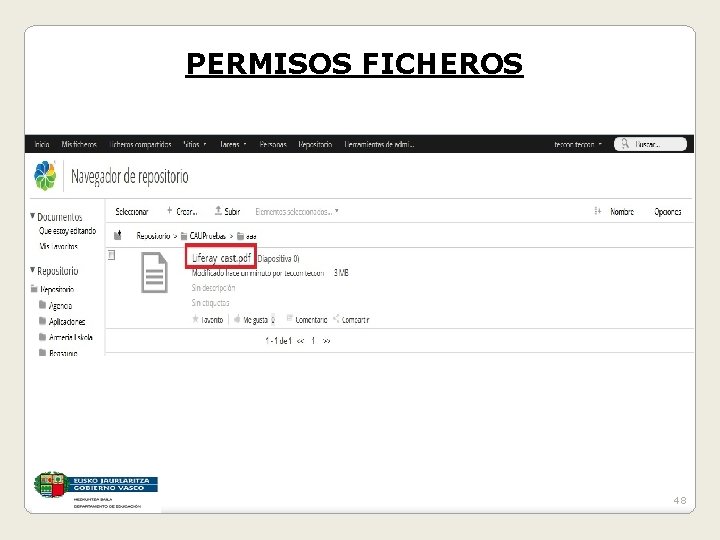This screenshot has width=720, height=540.
Task: Select Armeria Eskola folder in repository tree
Action: pos(71,337)
